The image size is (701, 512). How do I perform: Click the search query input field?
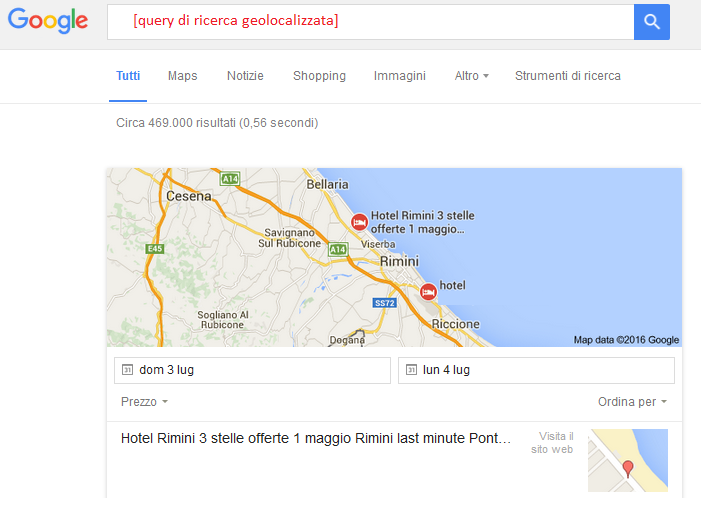click(x=370, y=22)
